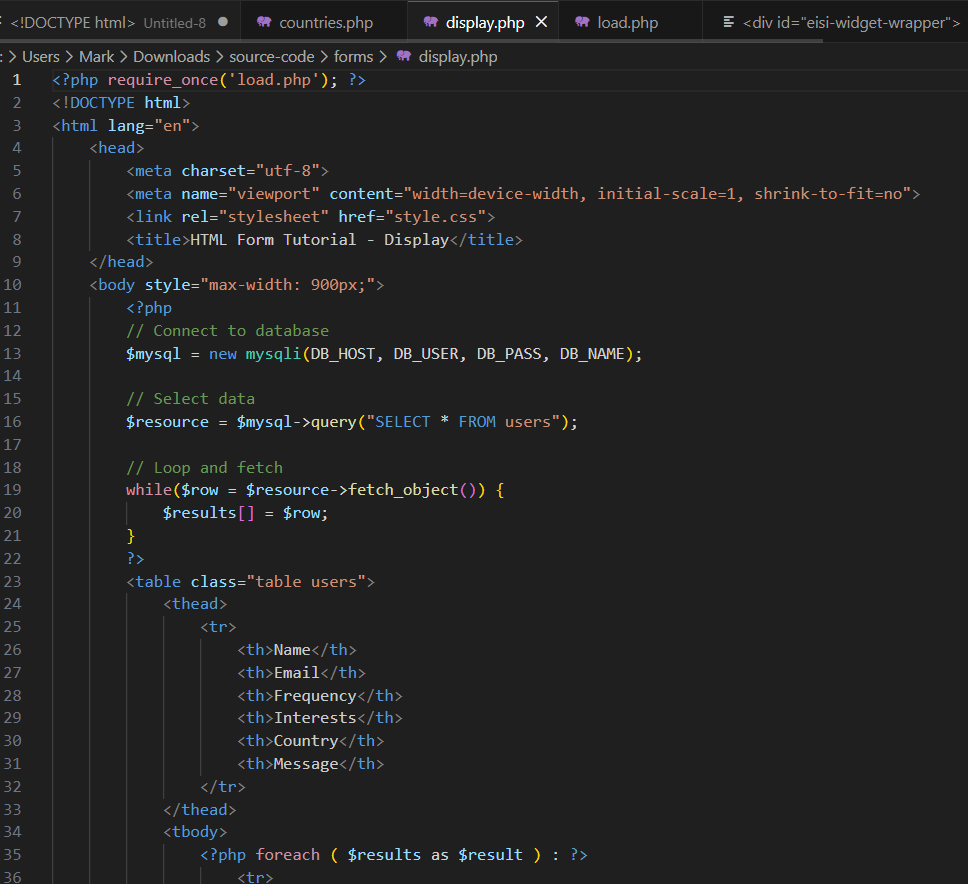Click the Name table header text
The width and height of the screenshot is (968, 884).
[292, 649]
